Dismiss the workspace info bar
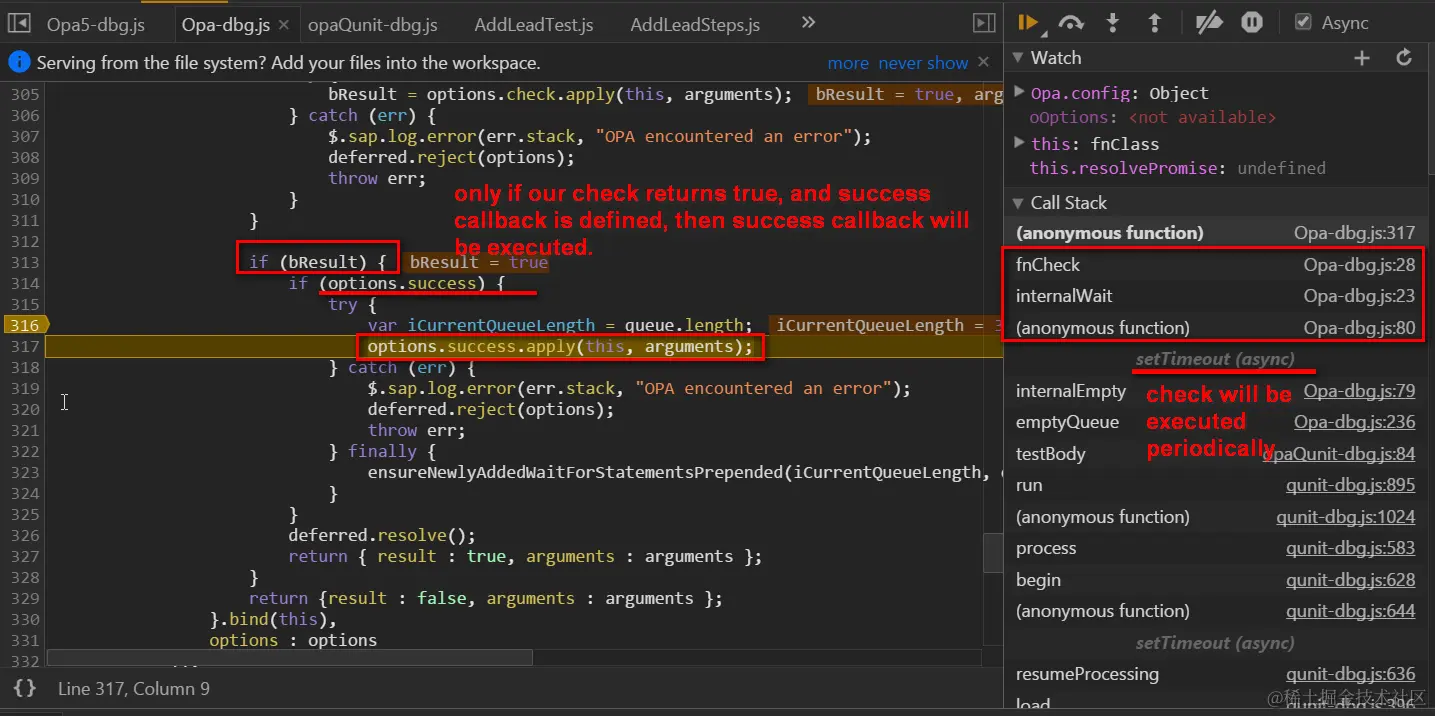 pyautogui.click(x=984, y=62)
